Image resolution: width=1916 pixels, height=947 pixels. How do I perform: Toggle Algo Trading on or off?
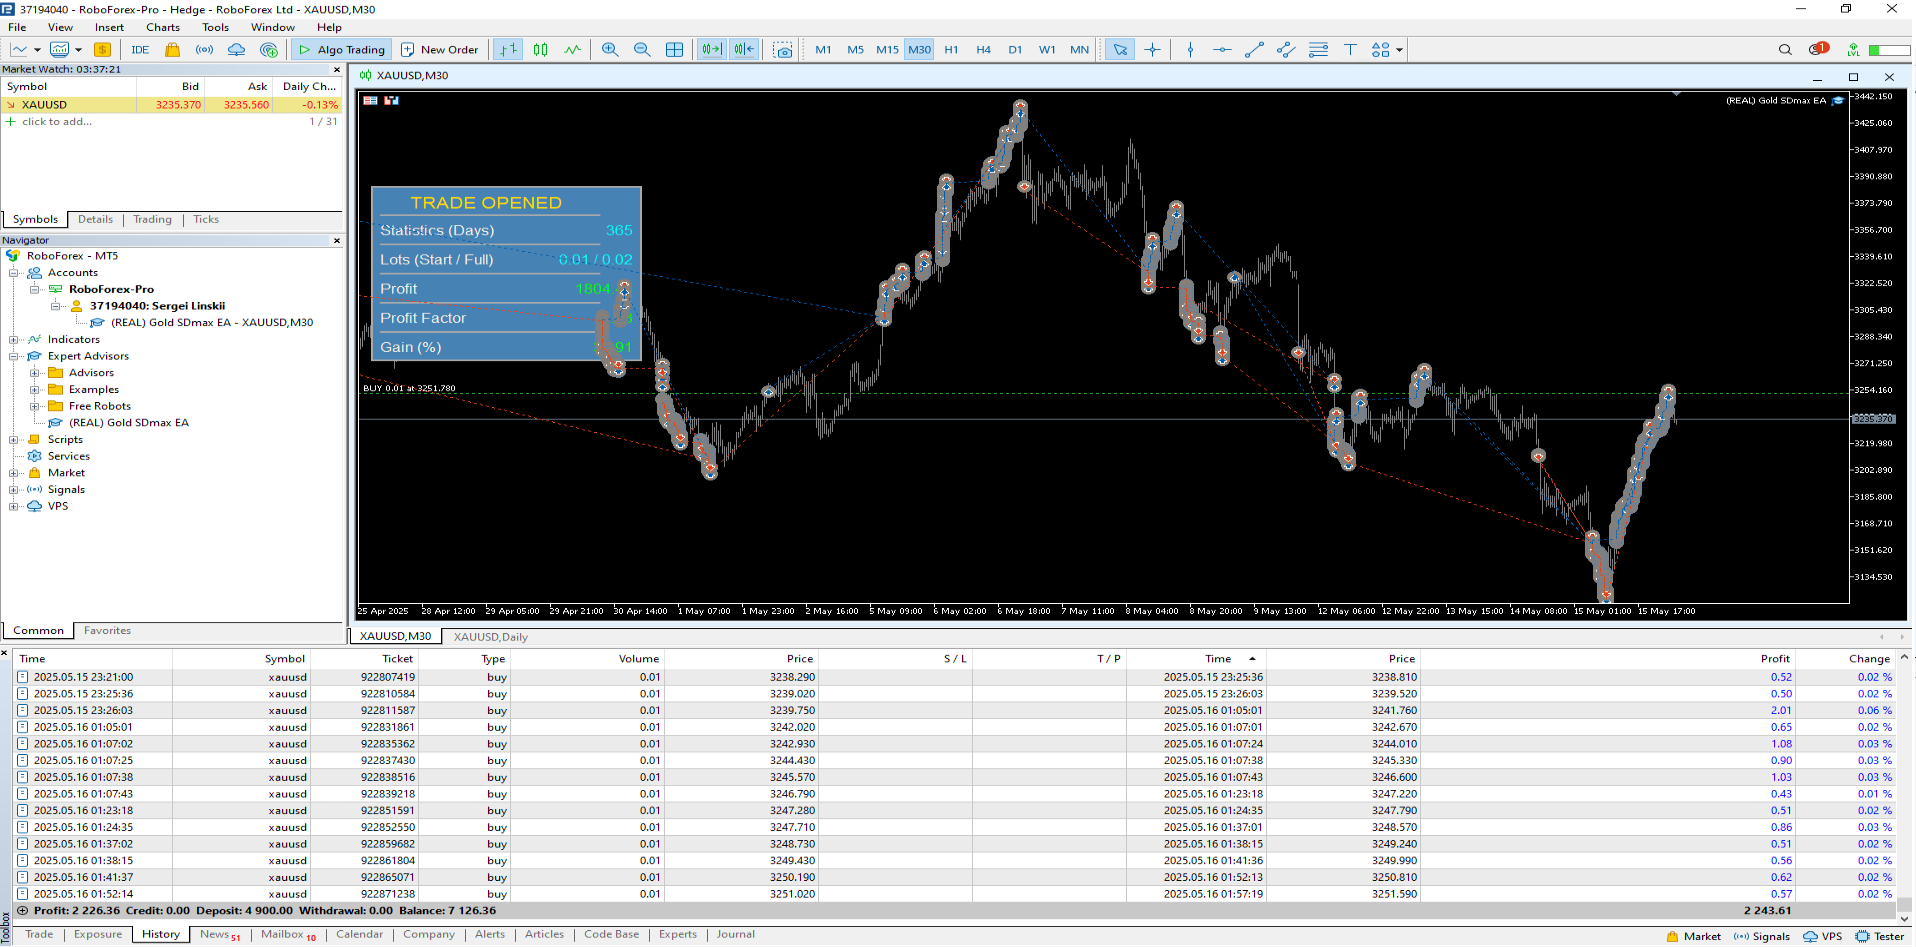pyautogui.click(x=342, y=49)
